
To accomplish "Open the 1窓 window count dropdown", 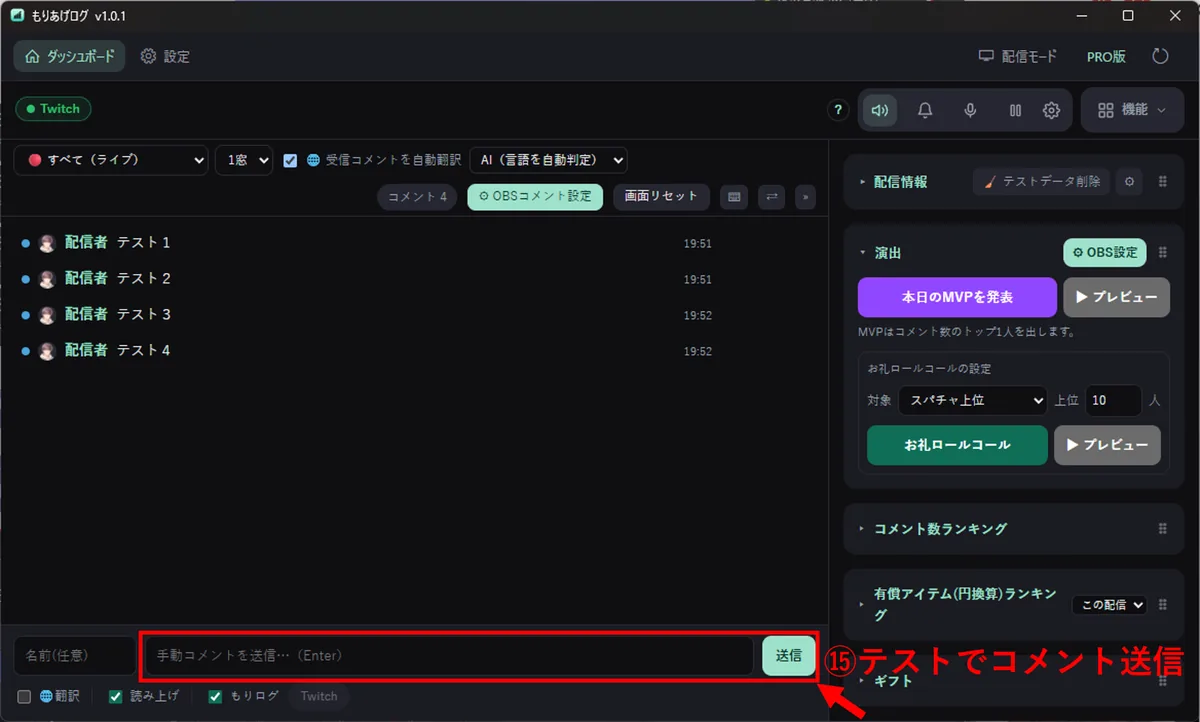I will (244, 160).
